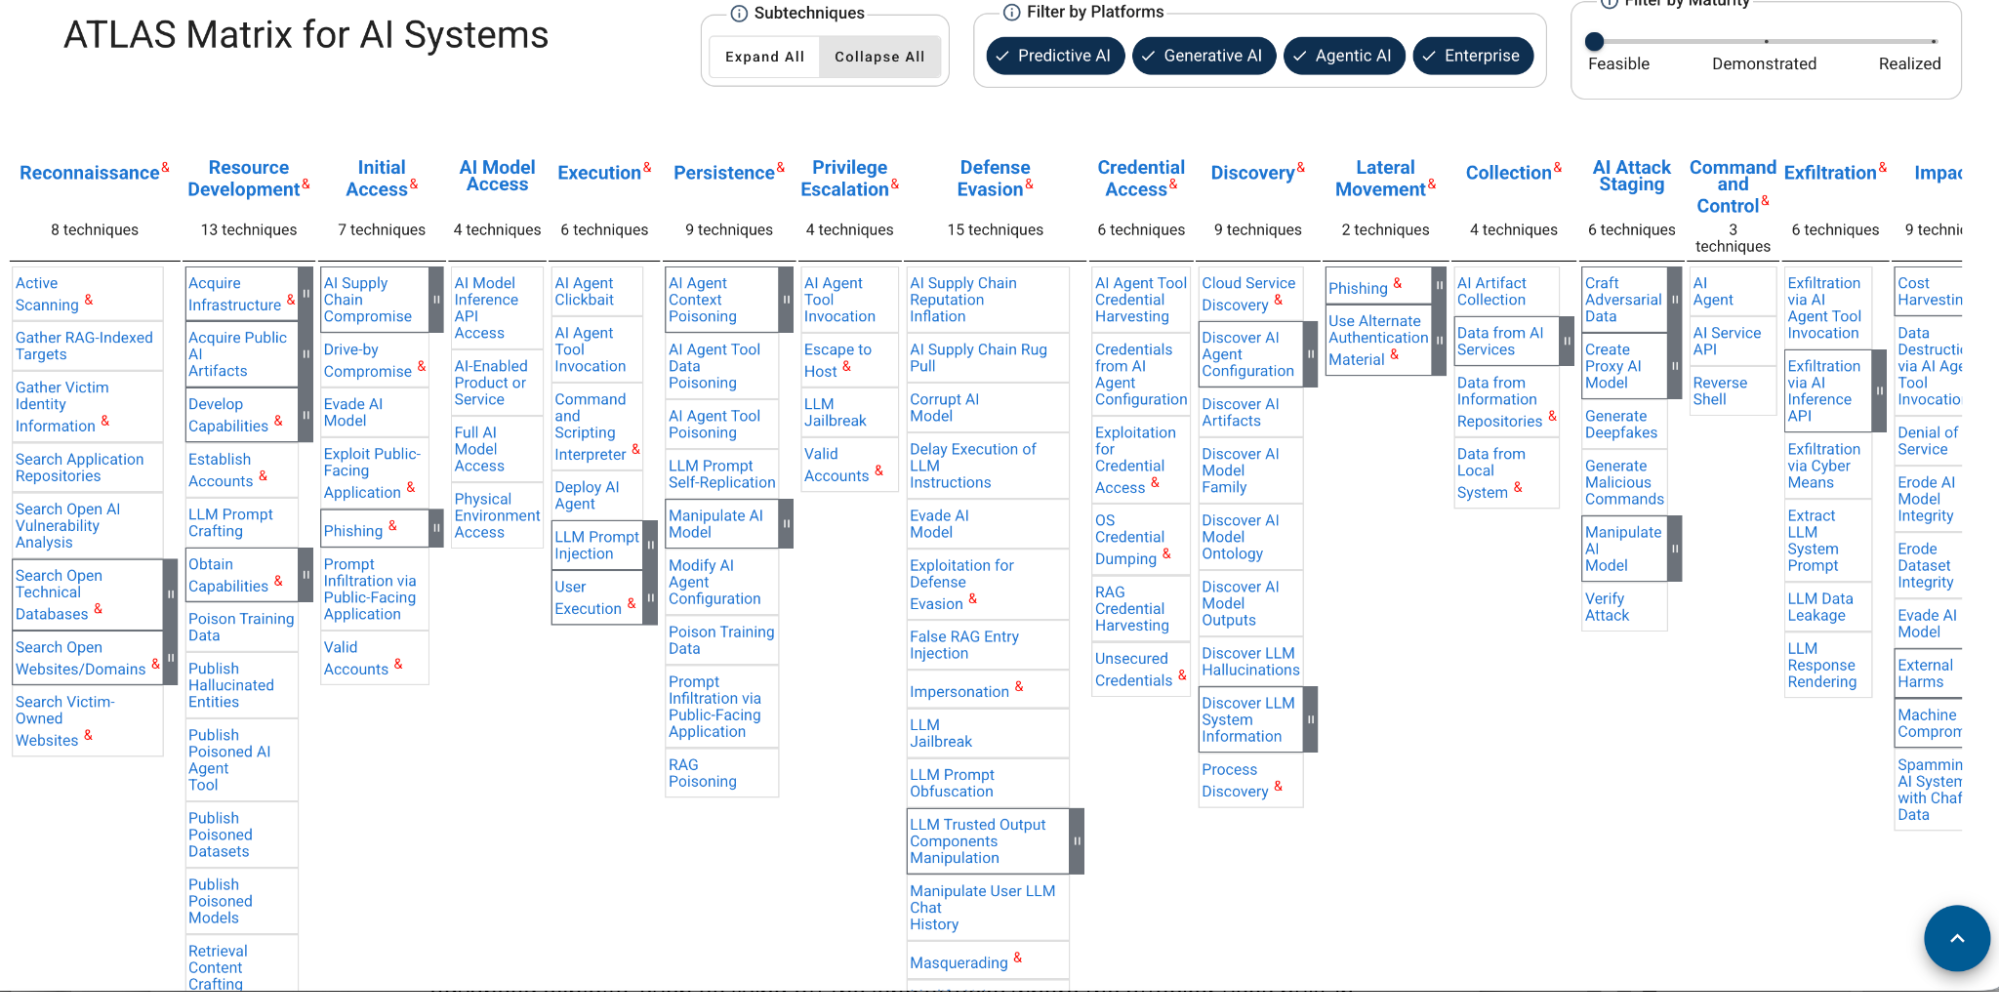Open the Lateral Movement tactic header

click(1381, 178)
